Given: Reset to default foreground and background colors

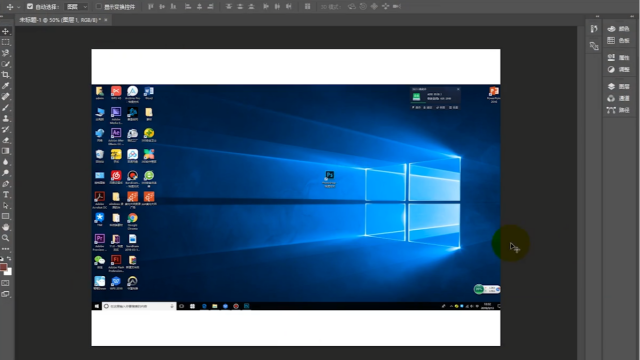Looking at the screenshot, I should tap(2, 259).
